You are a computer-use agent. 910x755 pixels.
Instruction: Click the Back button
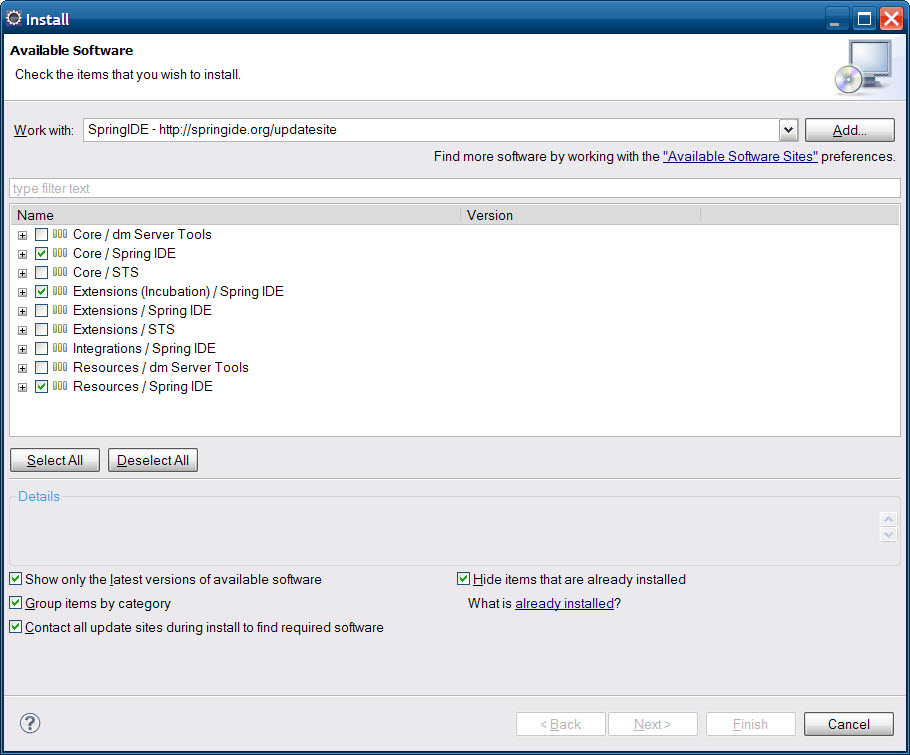(x=561, y=724)
